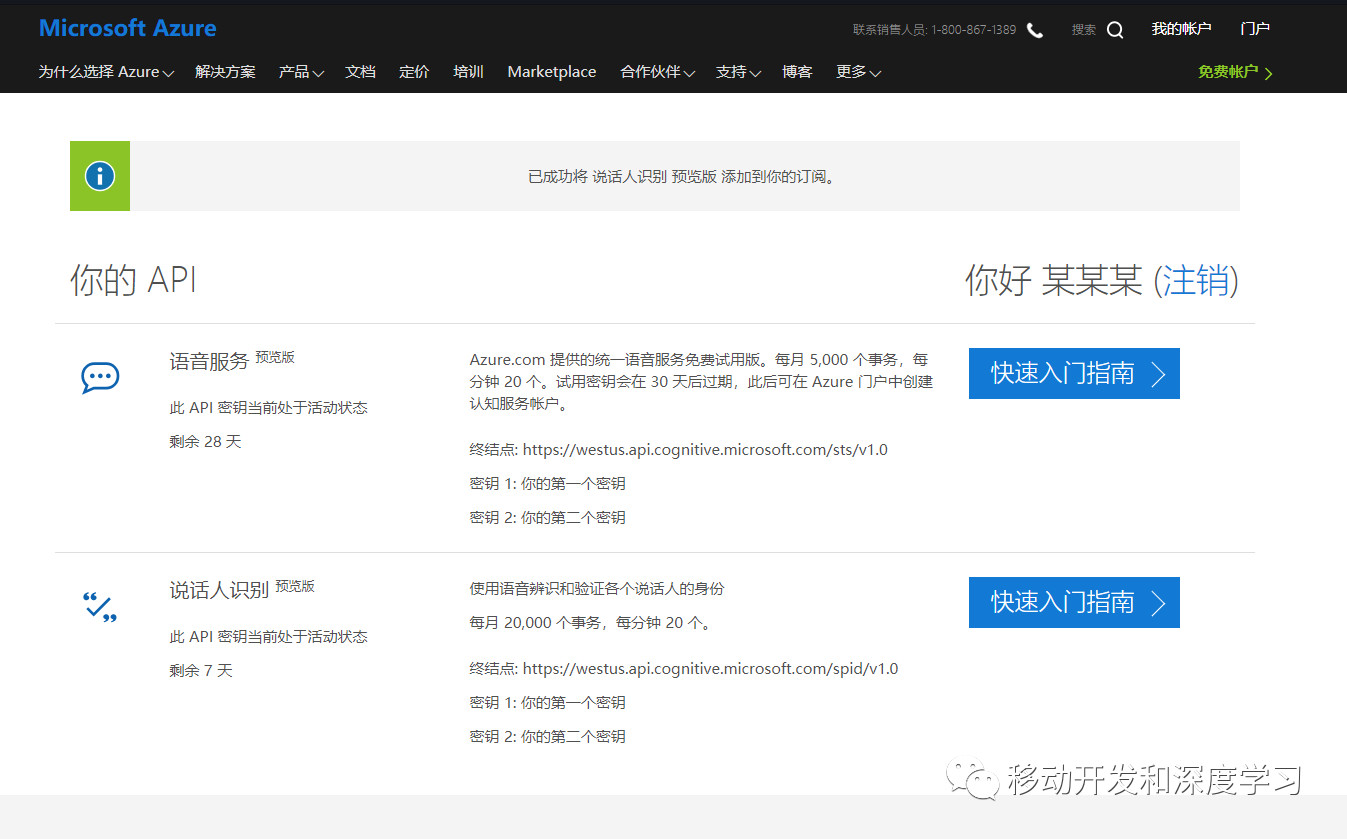Open 解决方案 menu item

pyautogui.click(x=225, y=72)
